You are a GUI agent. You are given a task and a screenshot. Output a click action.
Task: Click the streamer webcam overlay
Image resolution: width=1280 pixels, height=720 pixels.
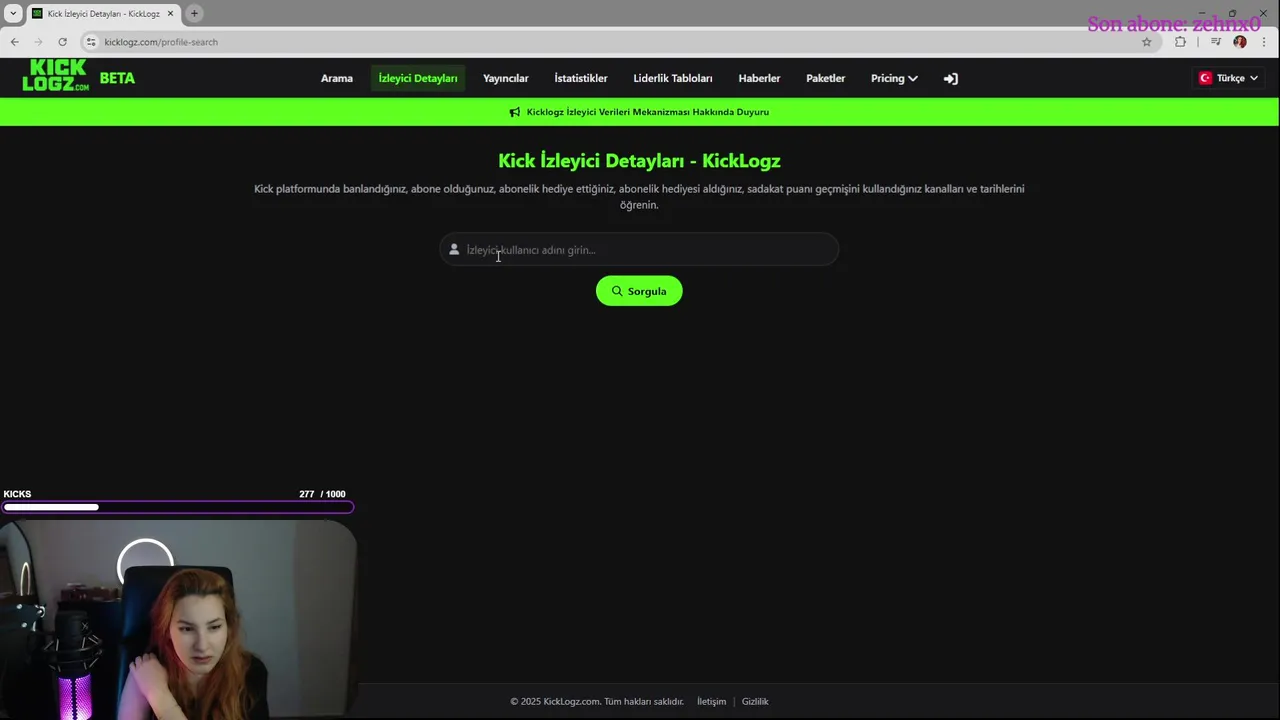click(178, 619)
